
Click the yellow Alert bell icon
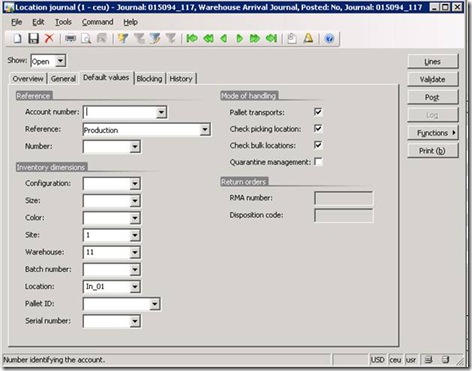tap(308, 38)
